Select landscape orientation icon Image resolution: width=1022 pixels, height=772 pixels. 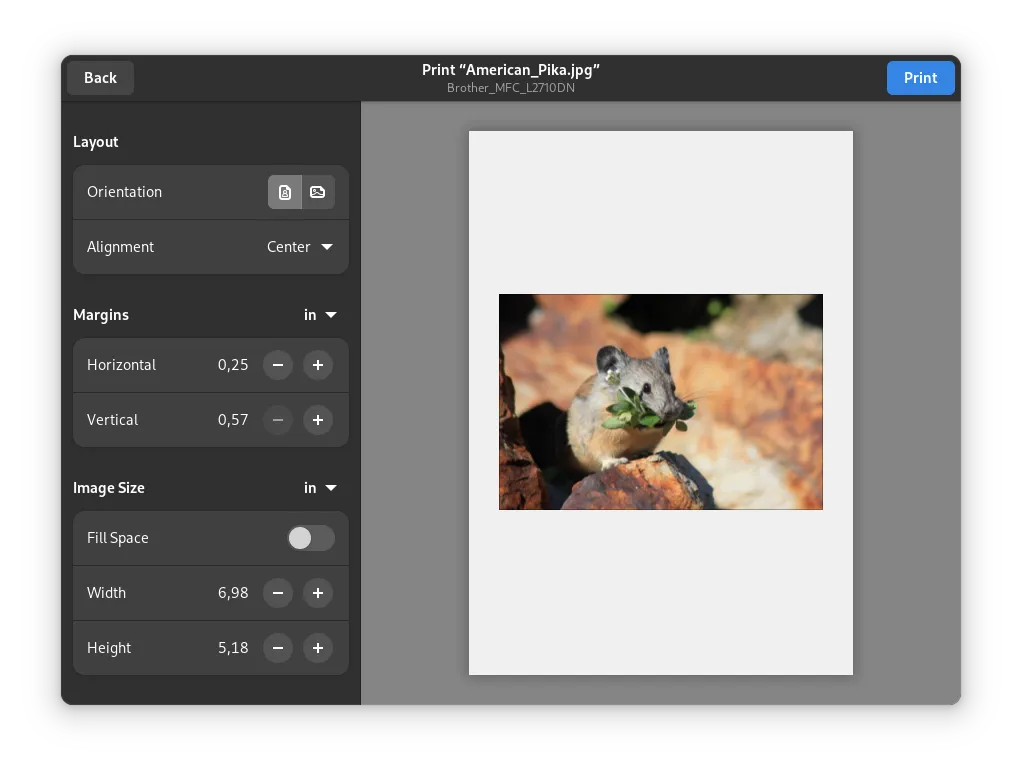(x=318, y=192)
